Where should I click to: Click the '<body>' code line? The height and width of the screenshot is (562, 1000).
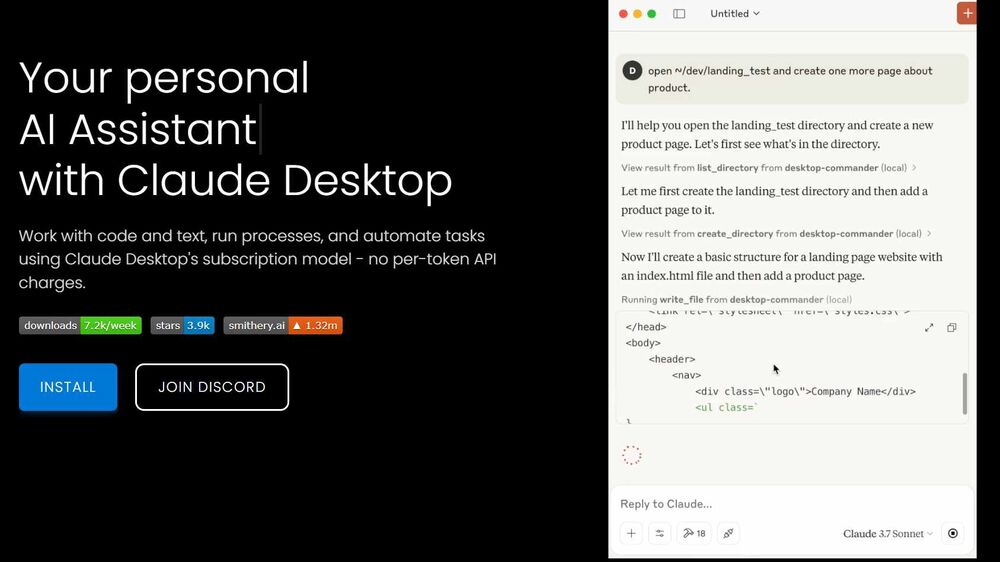coord(643,343)
